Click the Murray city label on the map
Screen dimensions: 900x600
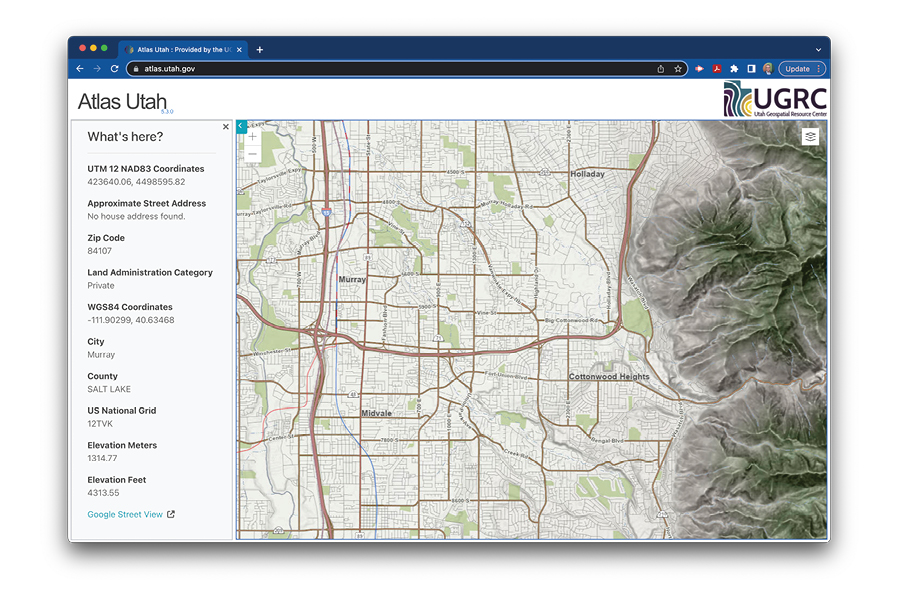point(352,280)
